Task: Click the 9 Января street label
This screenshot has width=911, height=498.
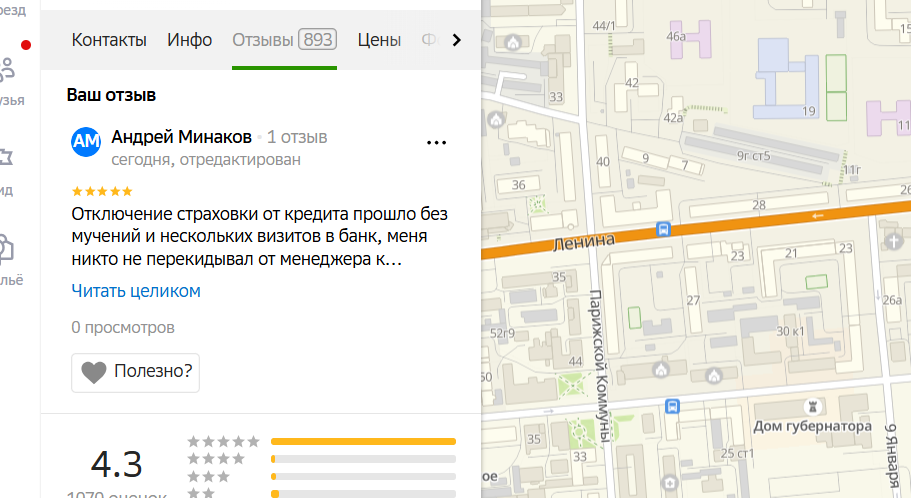Action: 892,456
